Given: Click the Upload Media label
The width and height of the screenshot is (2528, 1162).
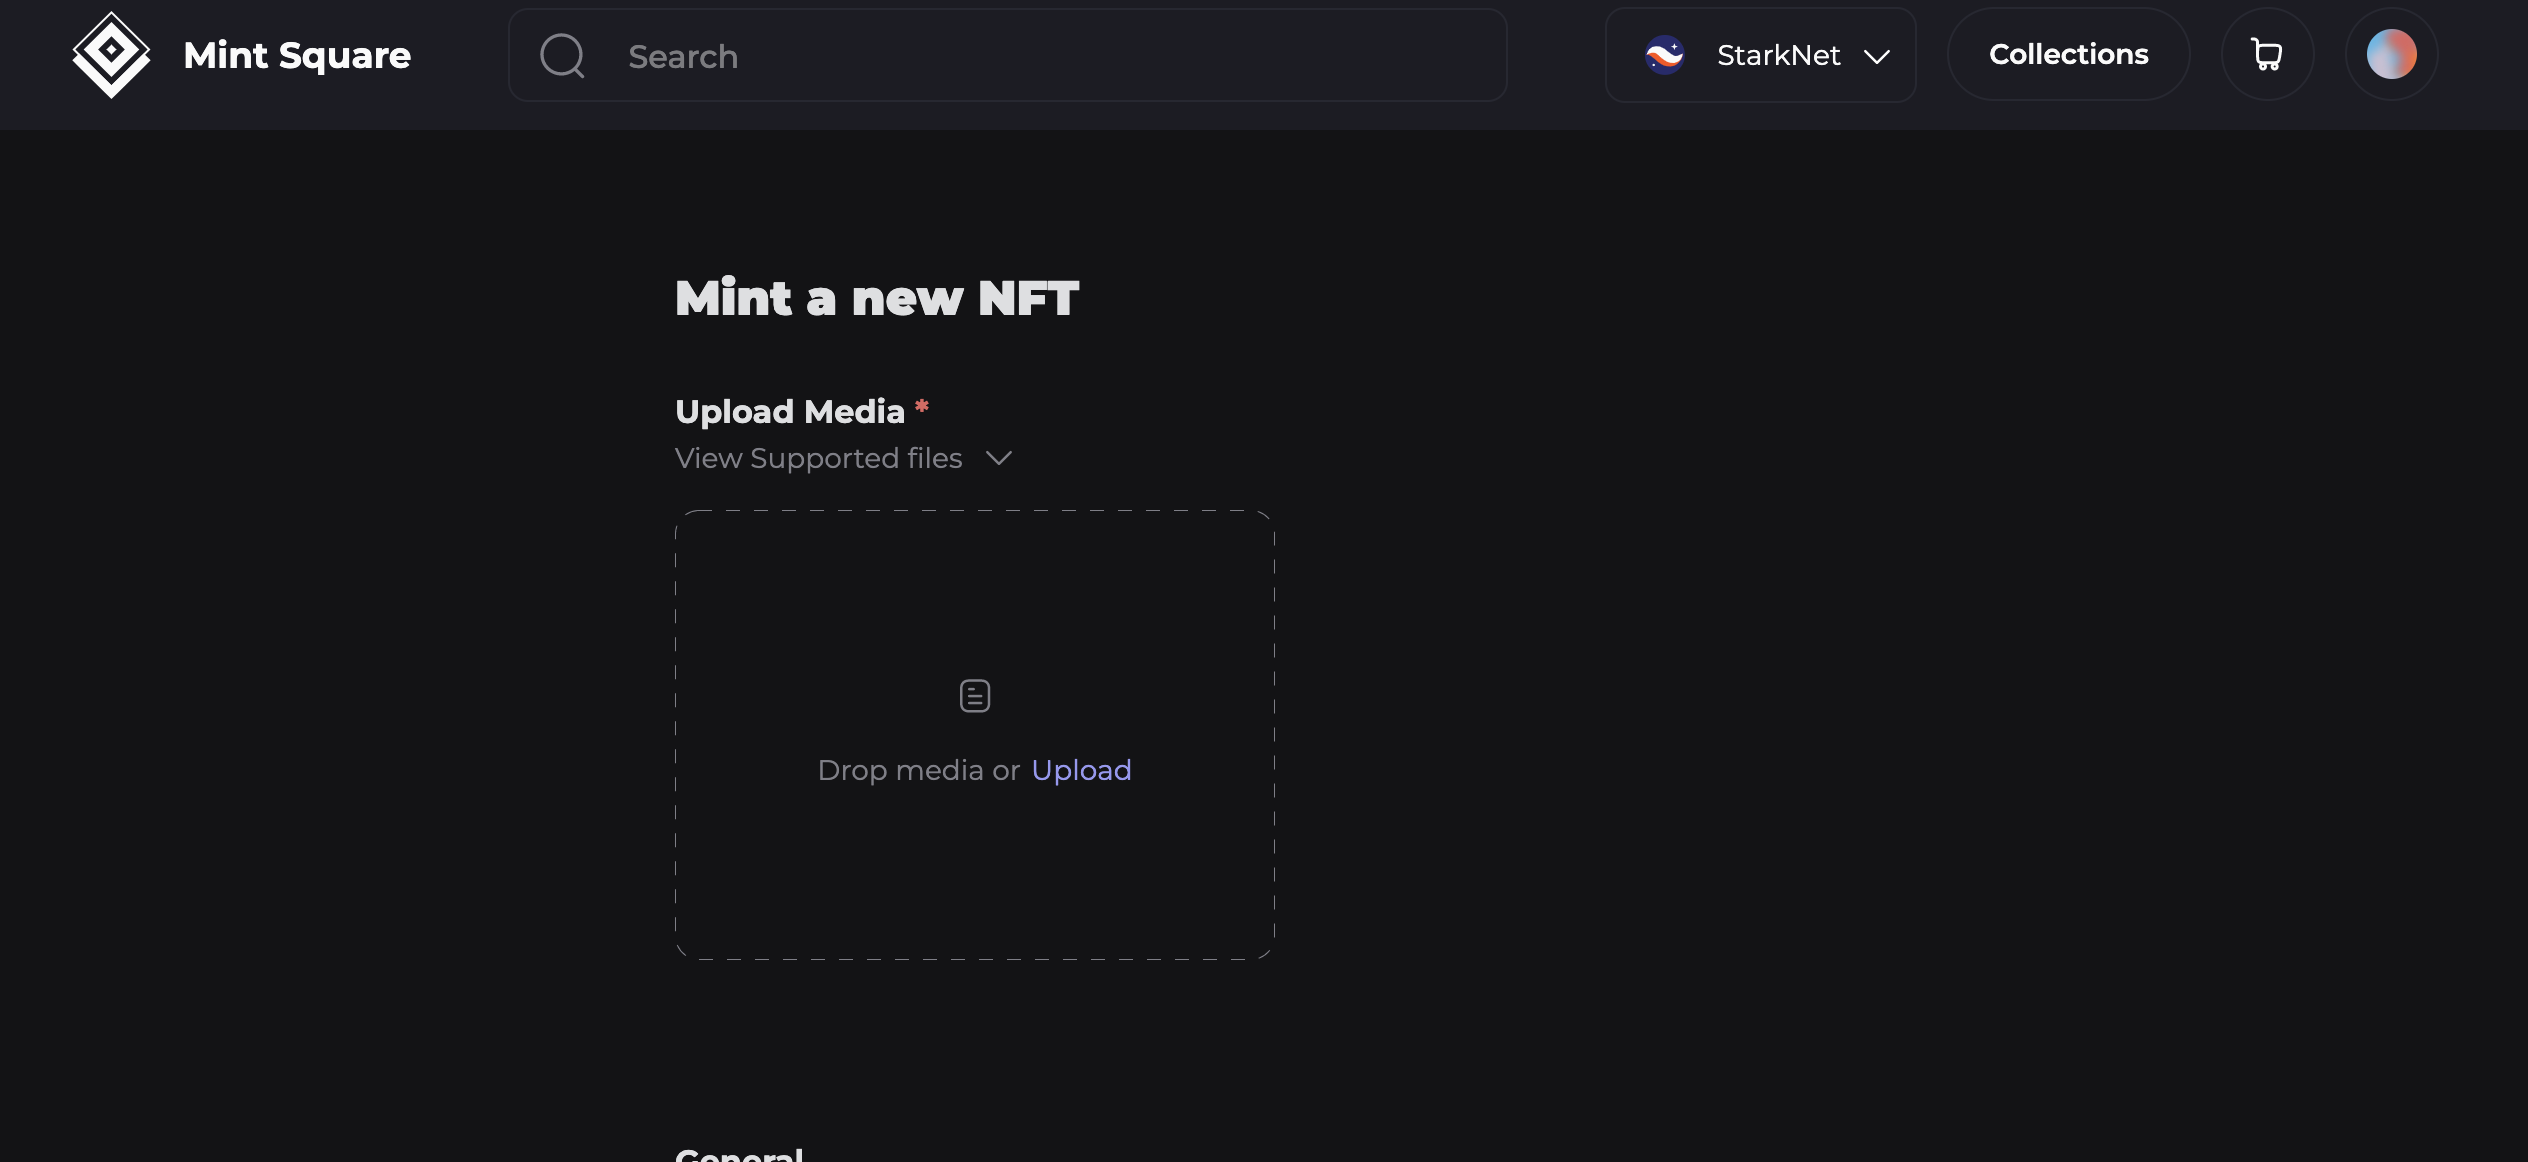Looking at the screenshot, I should 790,411.
